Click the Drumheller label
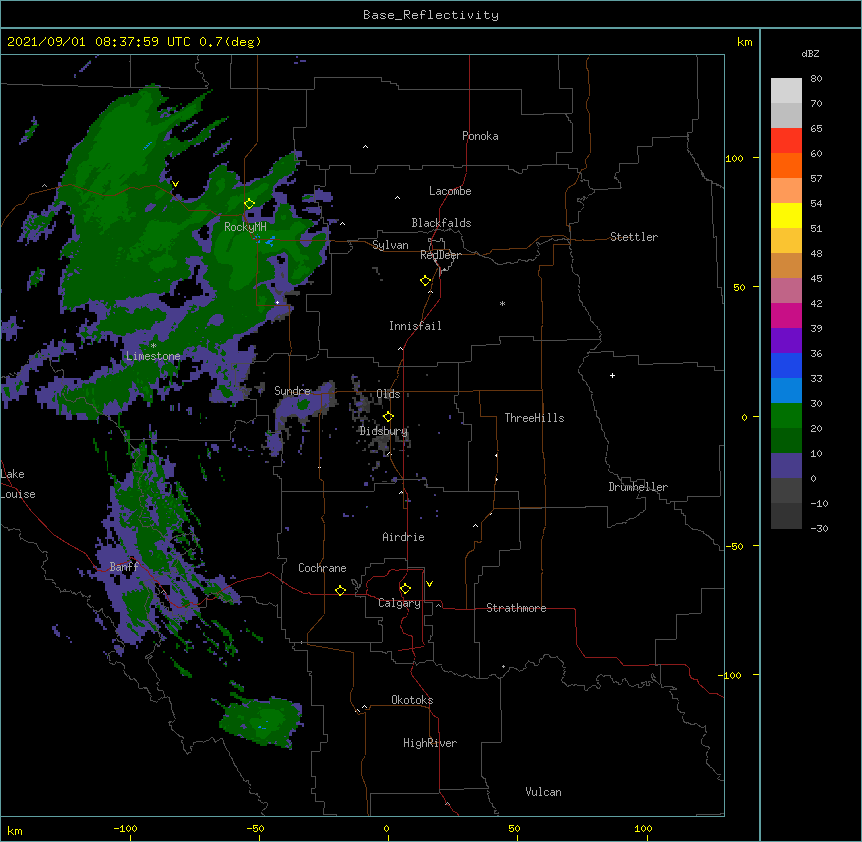The width and height of the screenshot is (862, 842). pos(638,487)
